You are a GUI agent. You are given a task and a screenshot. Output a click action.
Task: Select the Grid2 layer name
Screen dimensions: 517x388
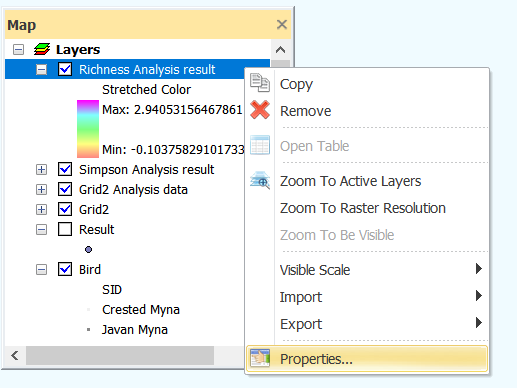coord(94,210)
